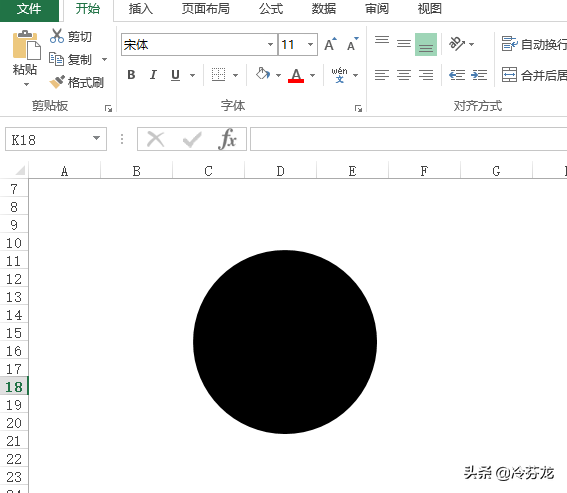Toggle Underline formatting
Screen dimensions: 567x493
click(175, 75)
